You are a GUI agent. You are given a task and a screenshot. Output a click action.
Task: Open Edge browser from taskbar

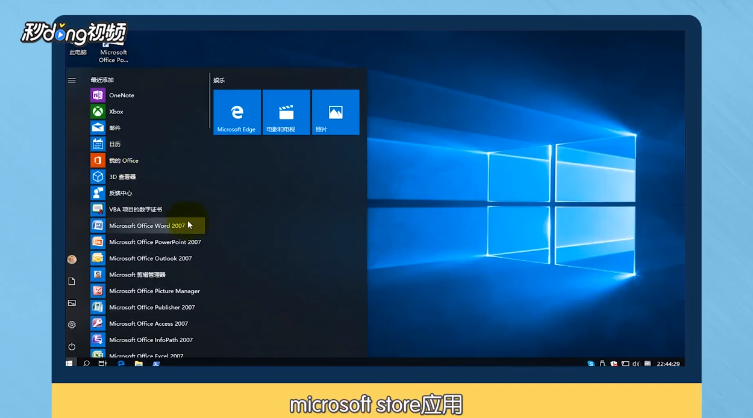click(x=121, y=364)
